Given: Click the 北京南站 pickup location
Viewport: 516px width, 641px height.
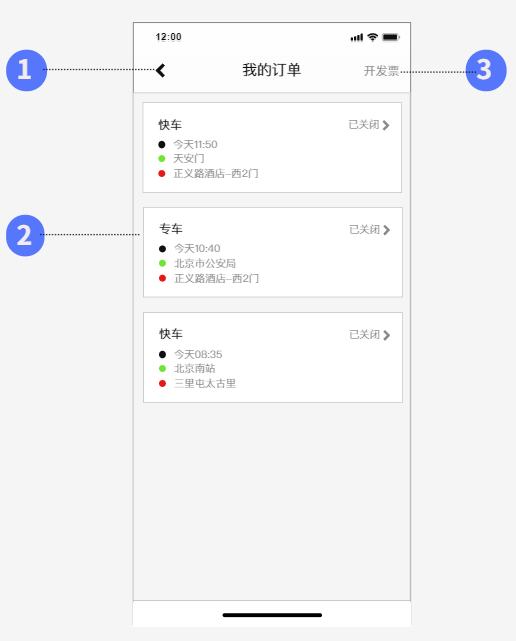Looking at the screenshot, I should point(195,368).
